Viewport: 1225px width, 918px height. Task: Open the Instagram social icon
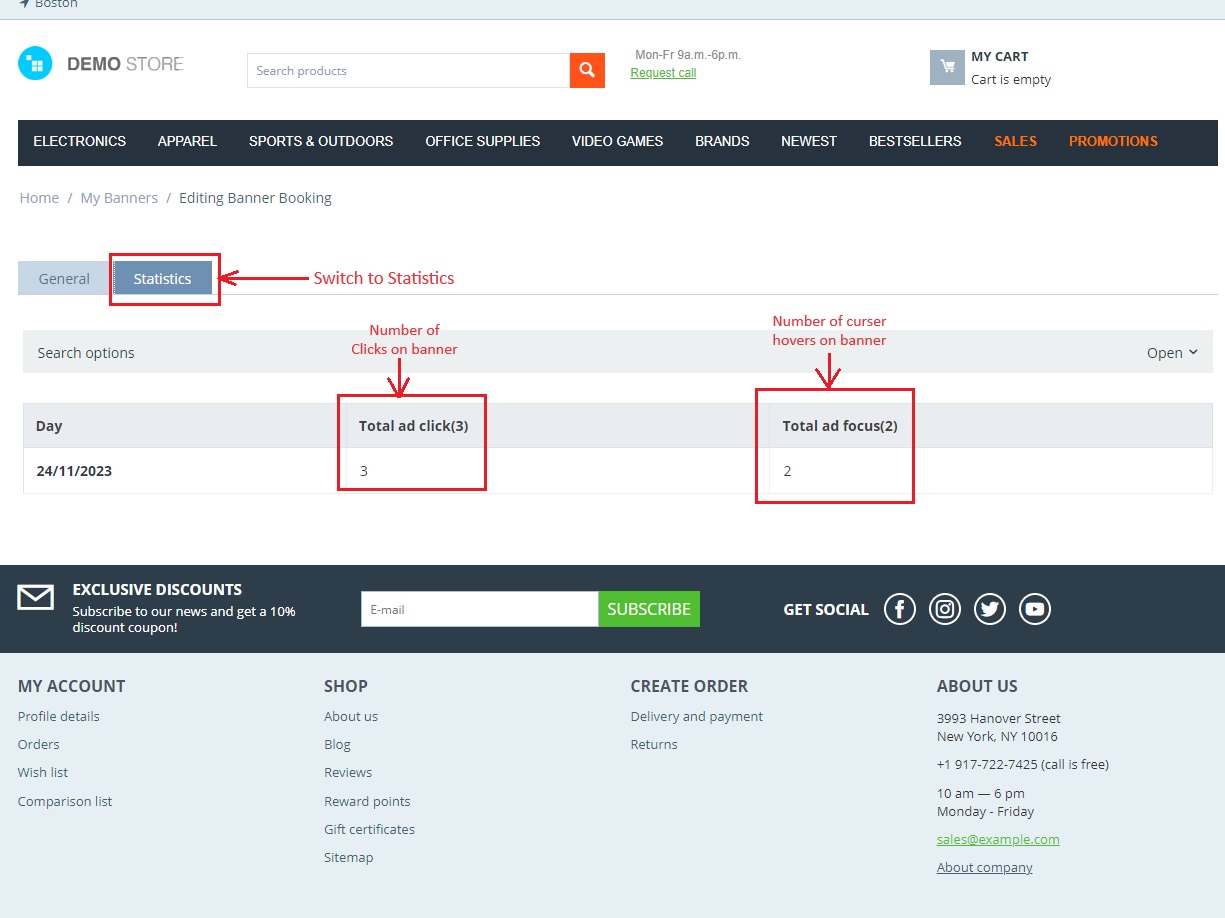(945, 609)
